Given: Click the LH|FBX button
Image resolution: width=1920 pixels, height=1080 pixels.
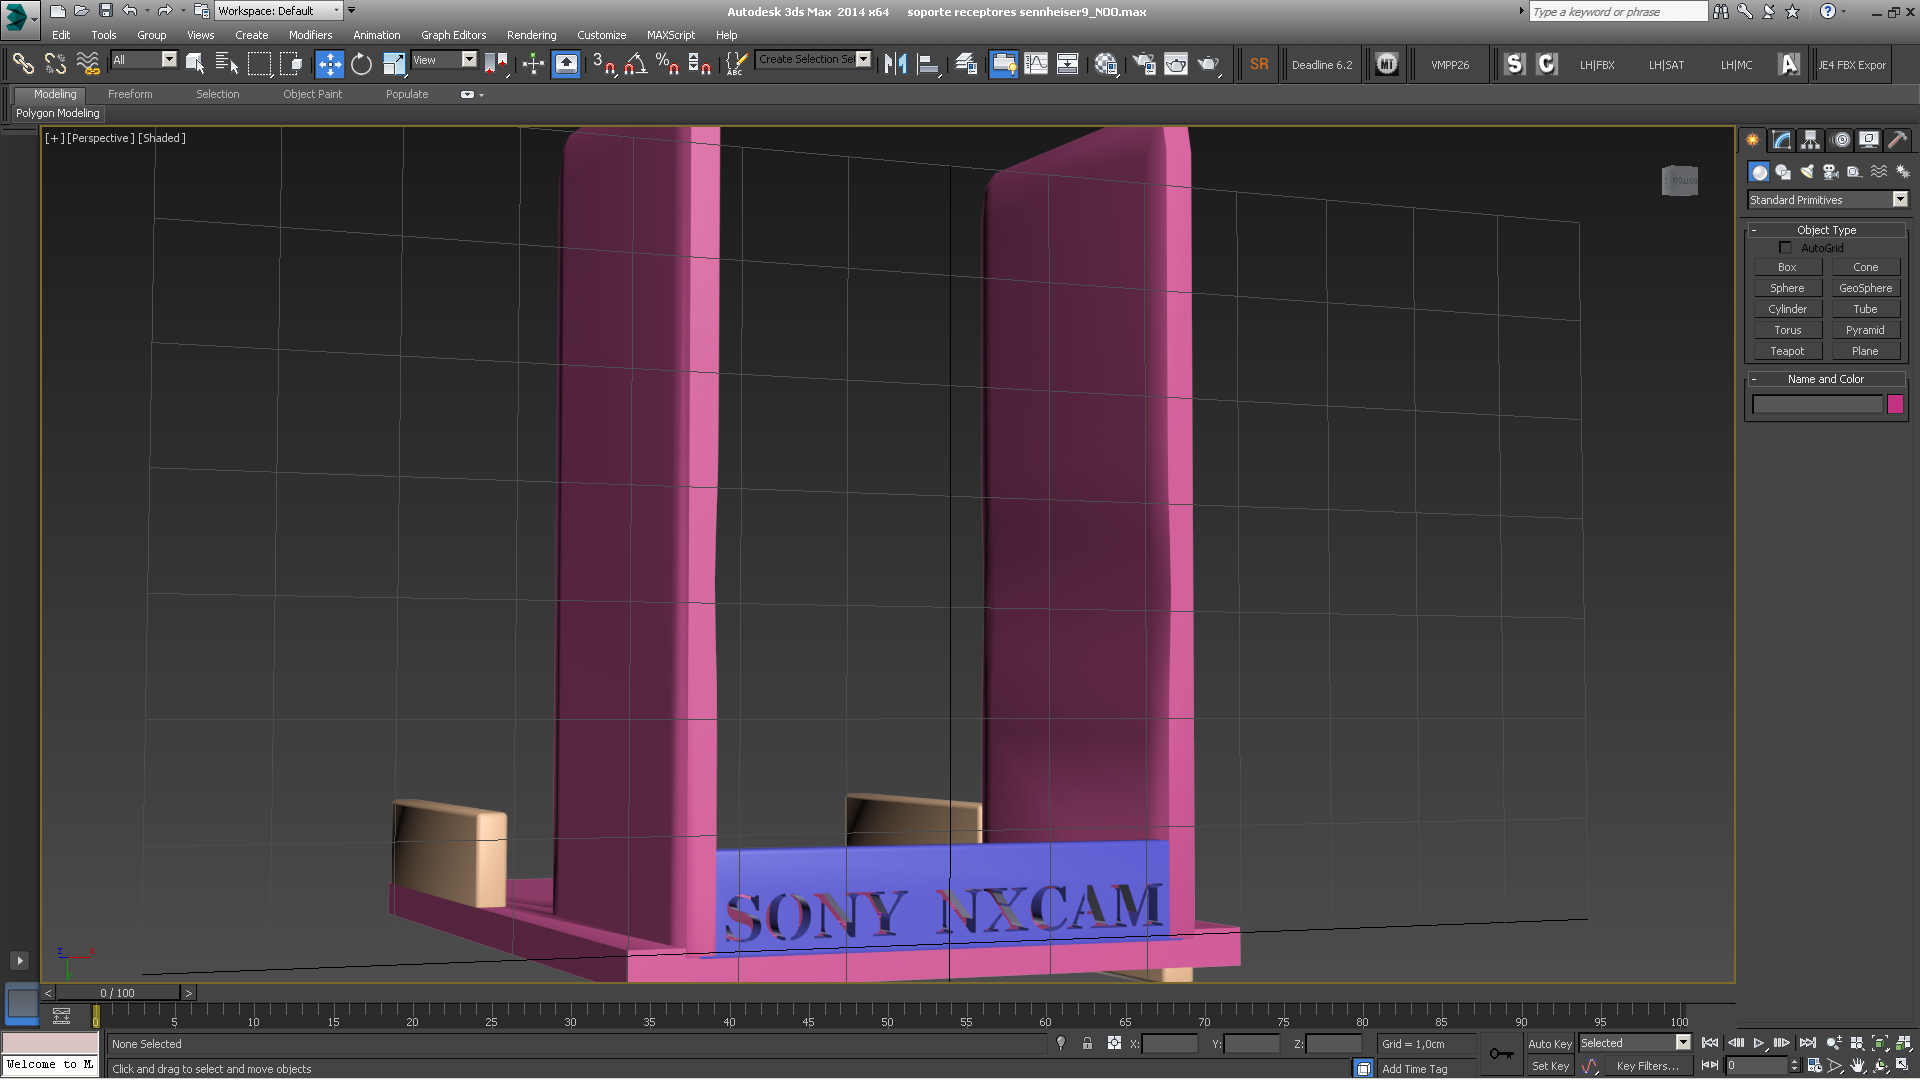Looking at the screenshot, I should coord(1597,64).
